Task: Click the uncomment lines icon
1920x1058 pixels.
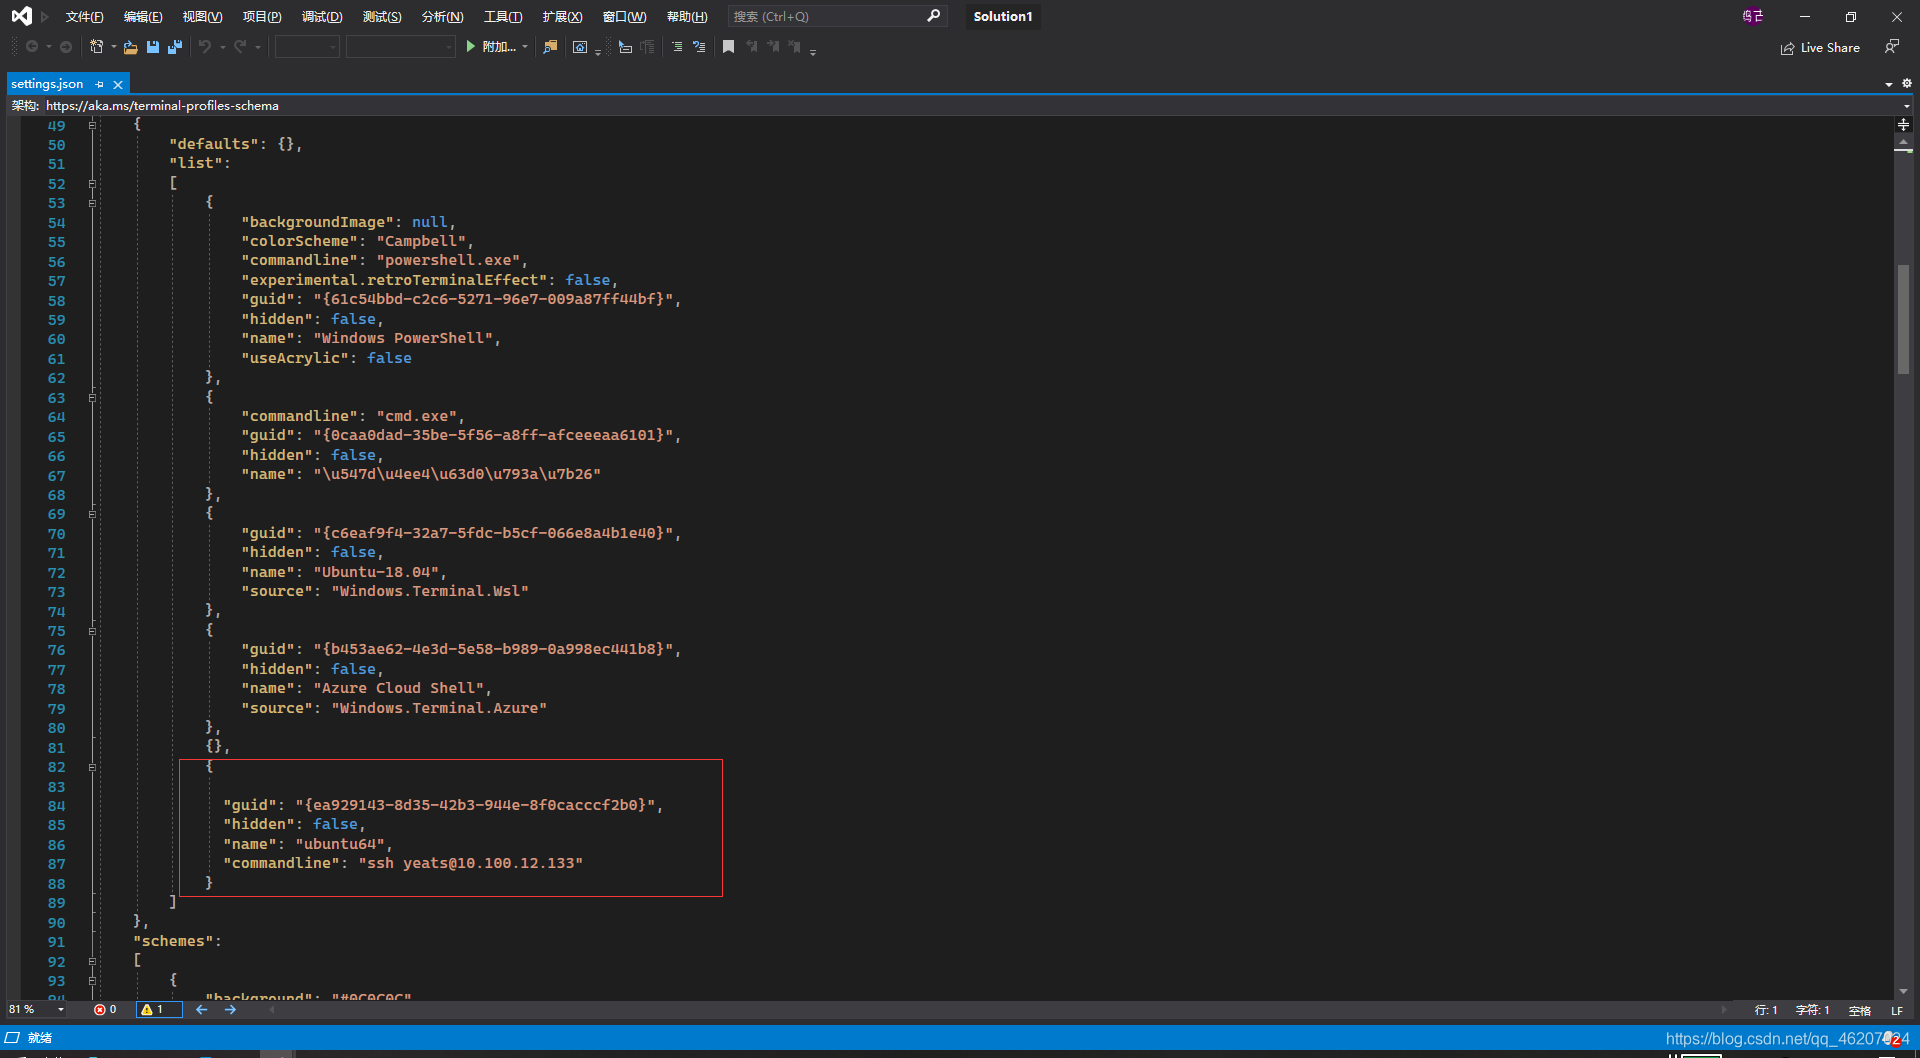Action: point(699,47)
